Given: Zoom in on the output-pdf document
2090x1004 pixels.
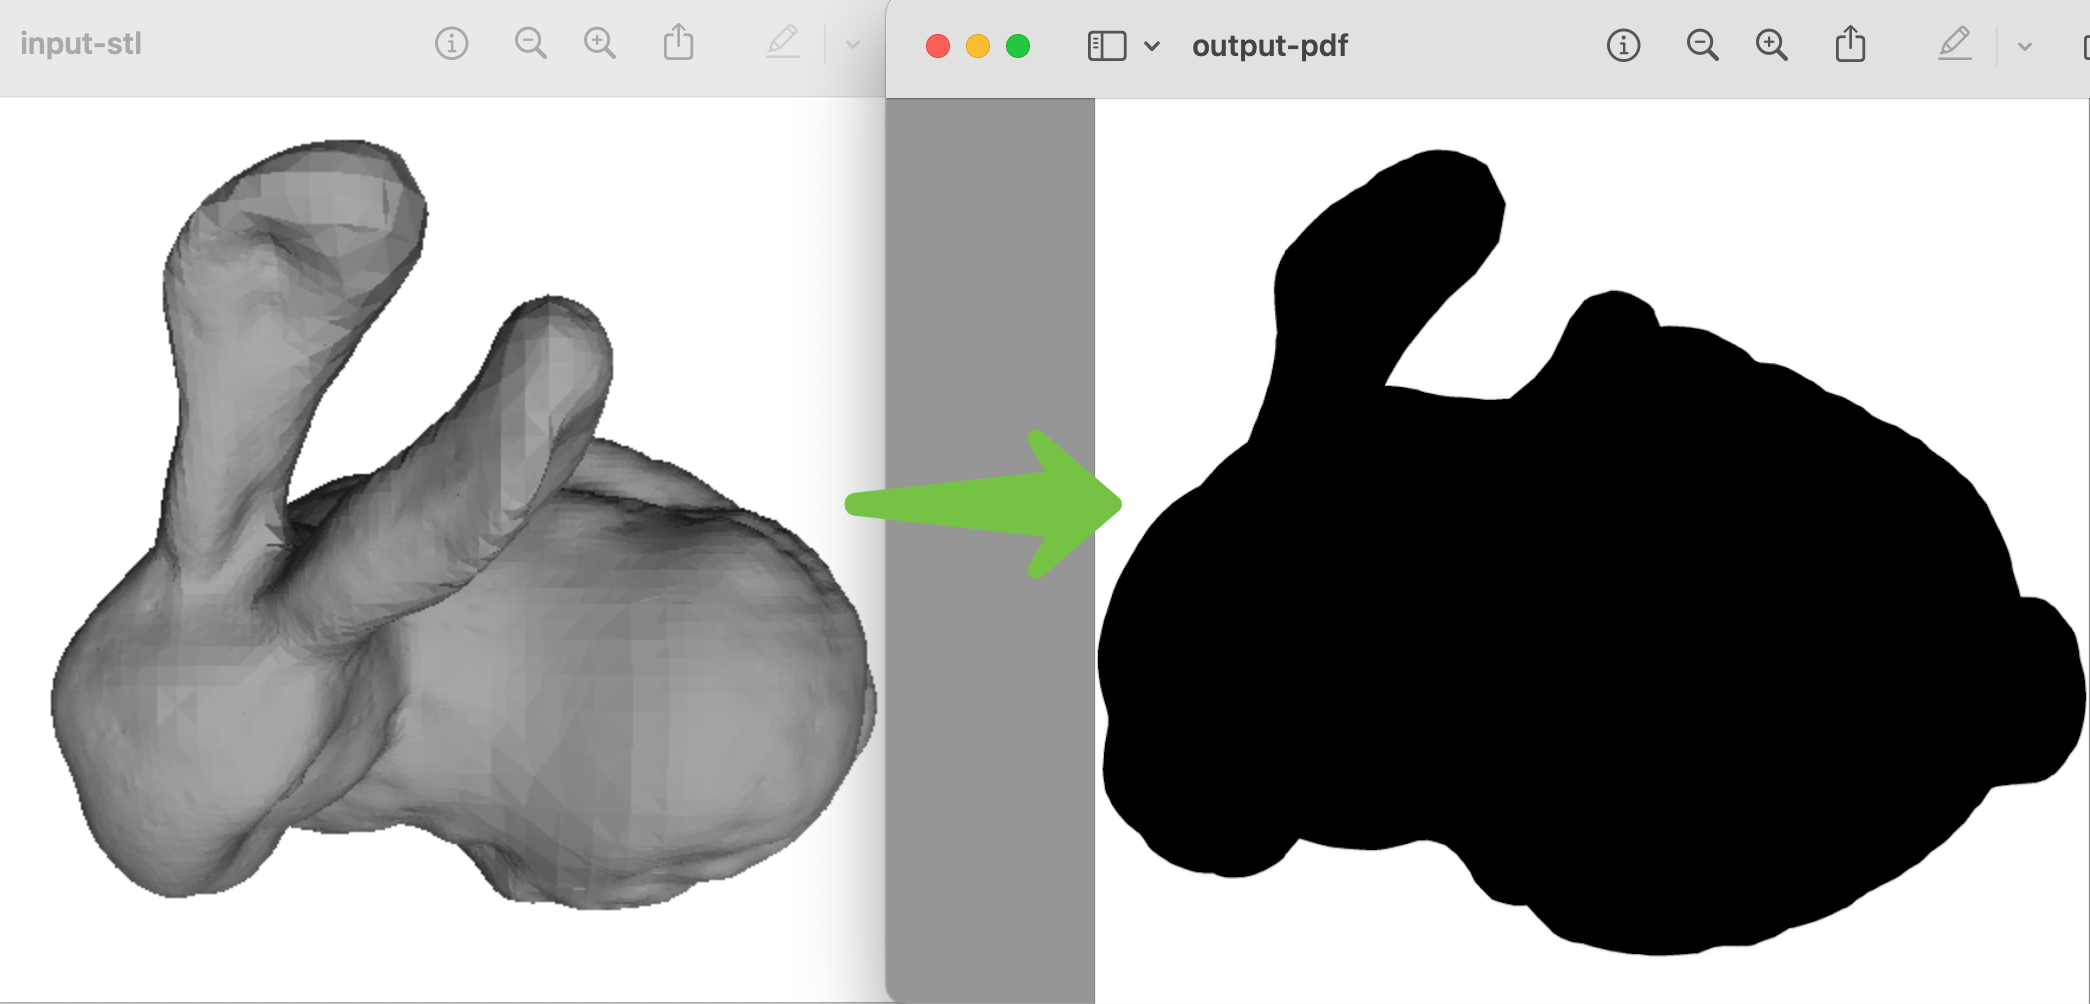Looking at the screenshot, I should (1771, 45).
